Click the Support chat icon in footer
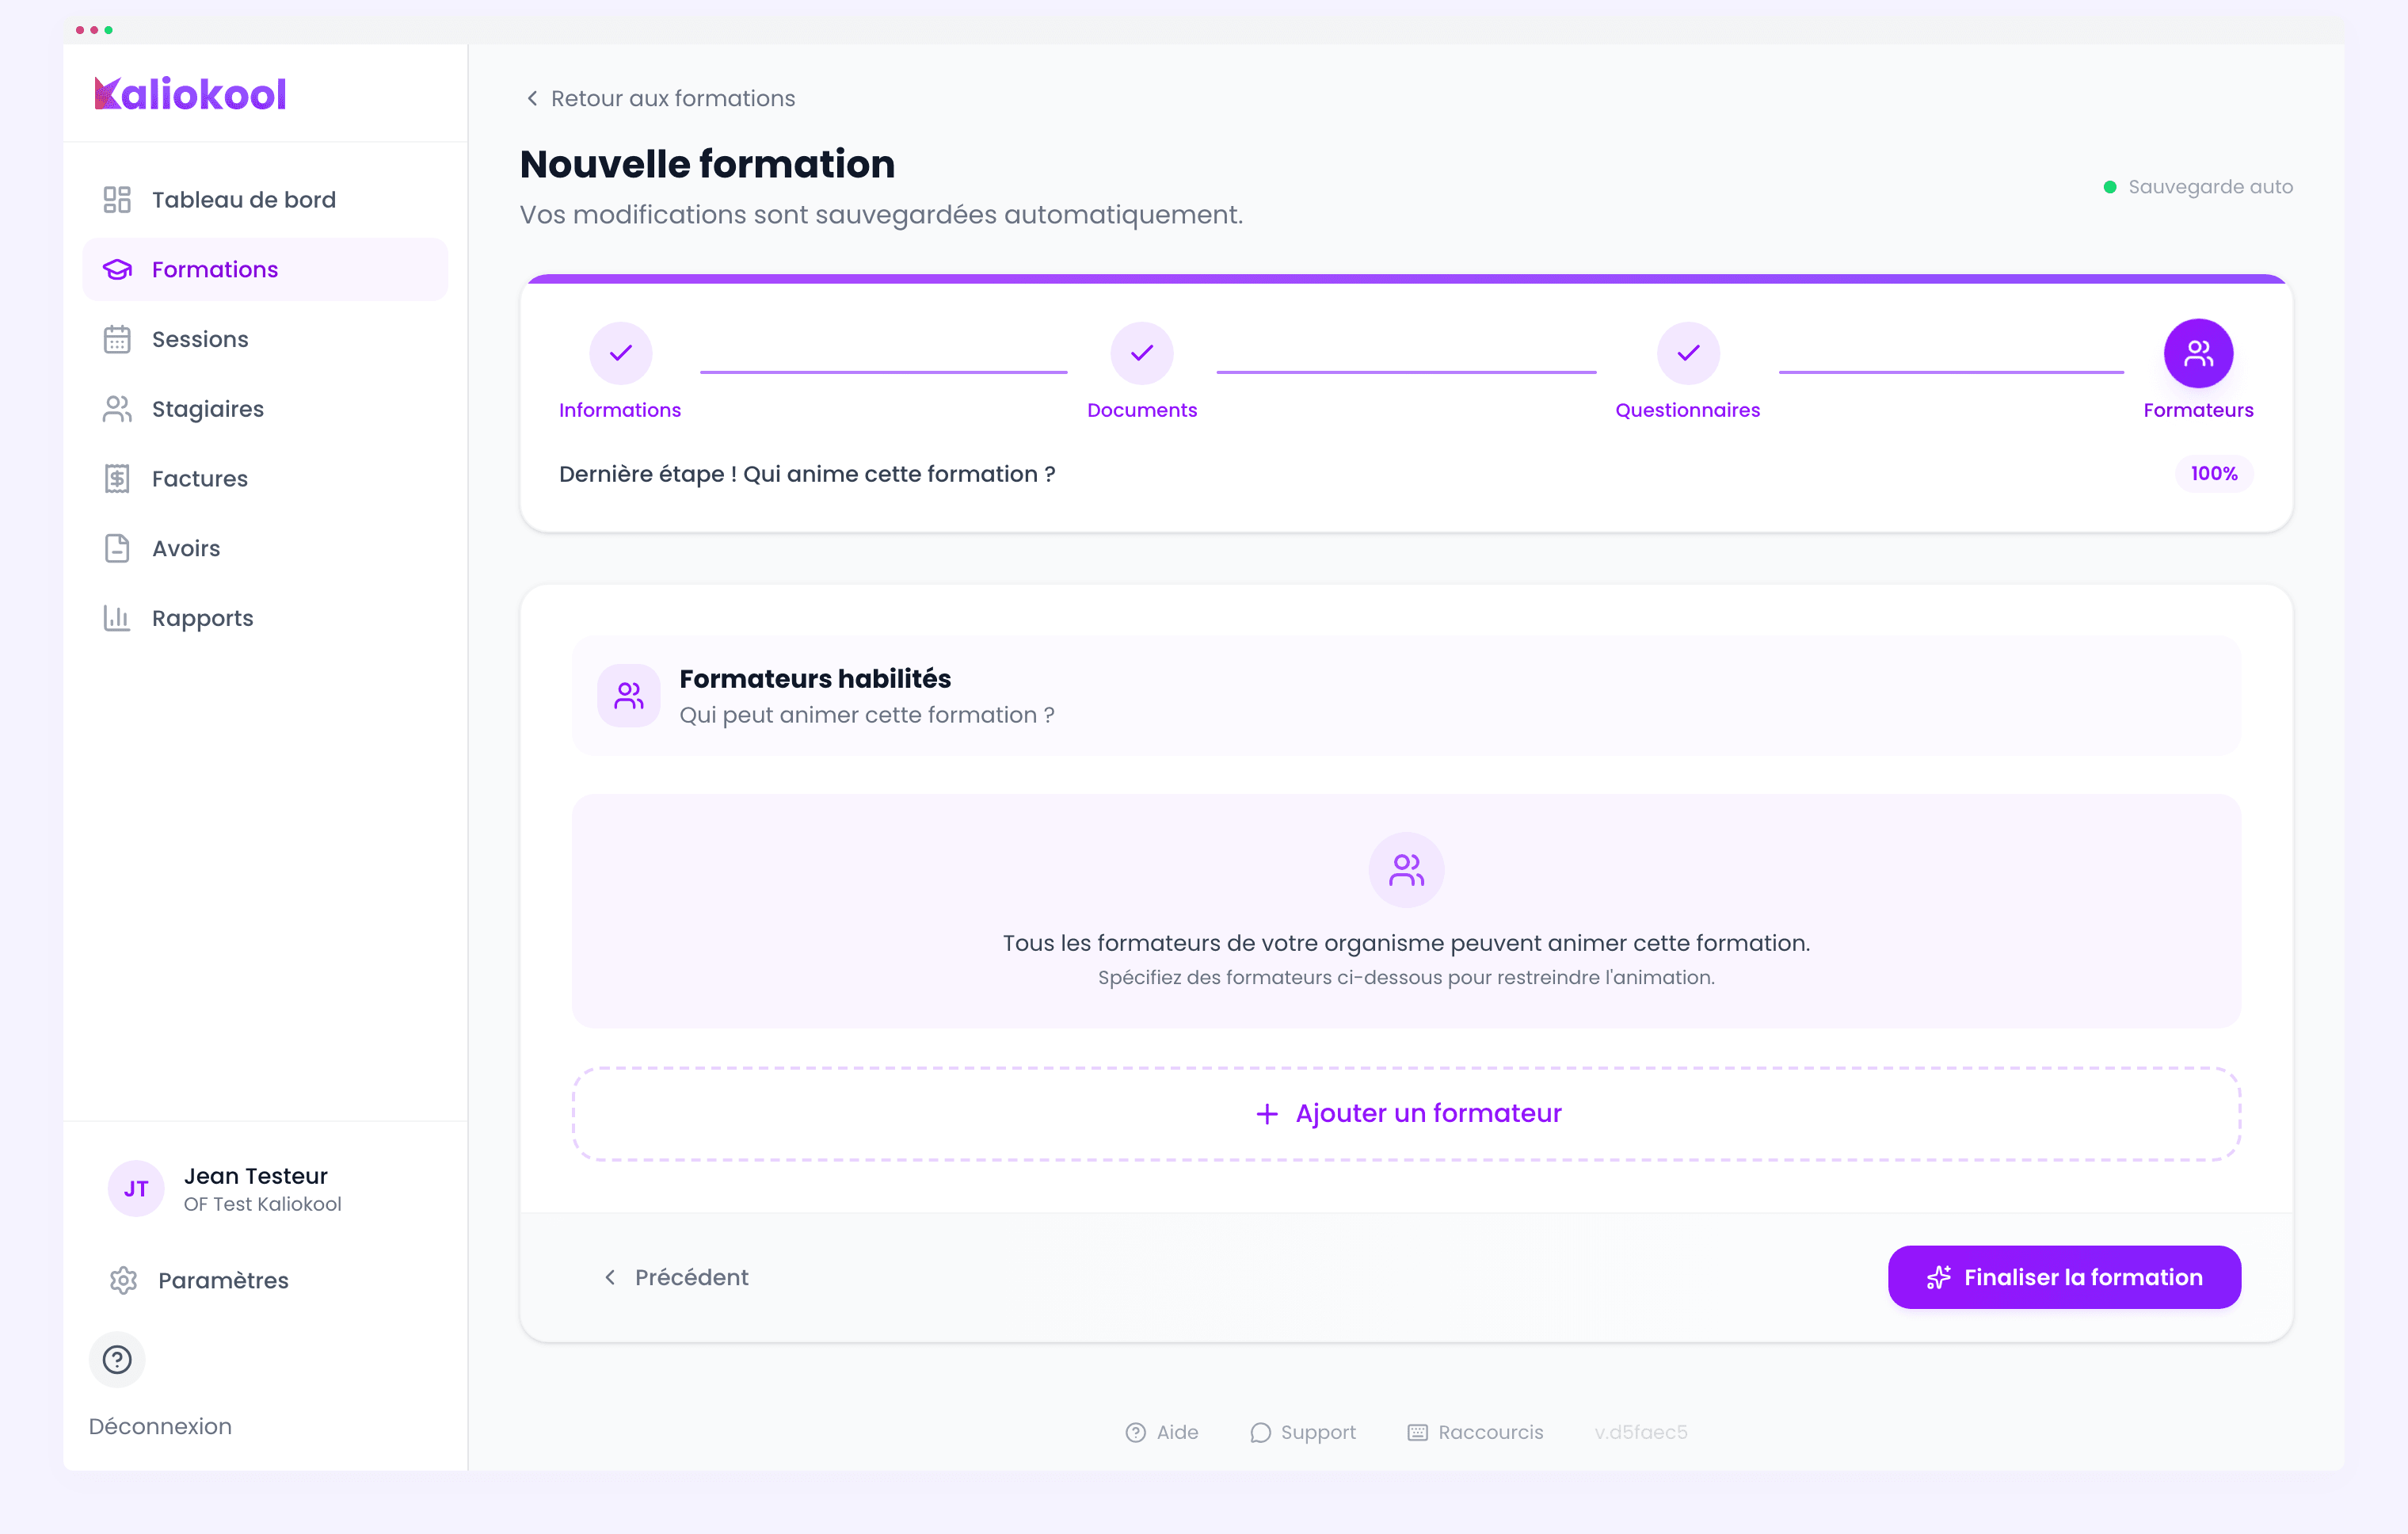Viewport: 2408px width, 1534px height. pos(1260,1432)
